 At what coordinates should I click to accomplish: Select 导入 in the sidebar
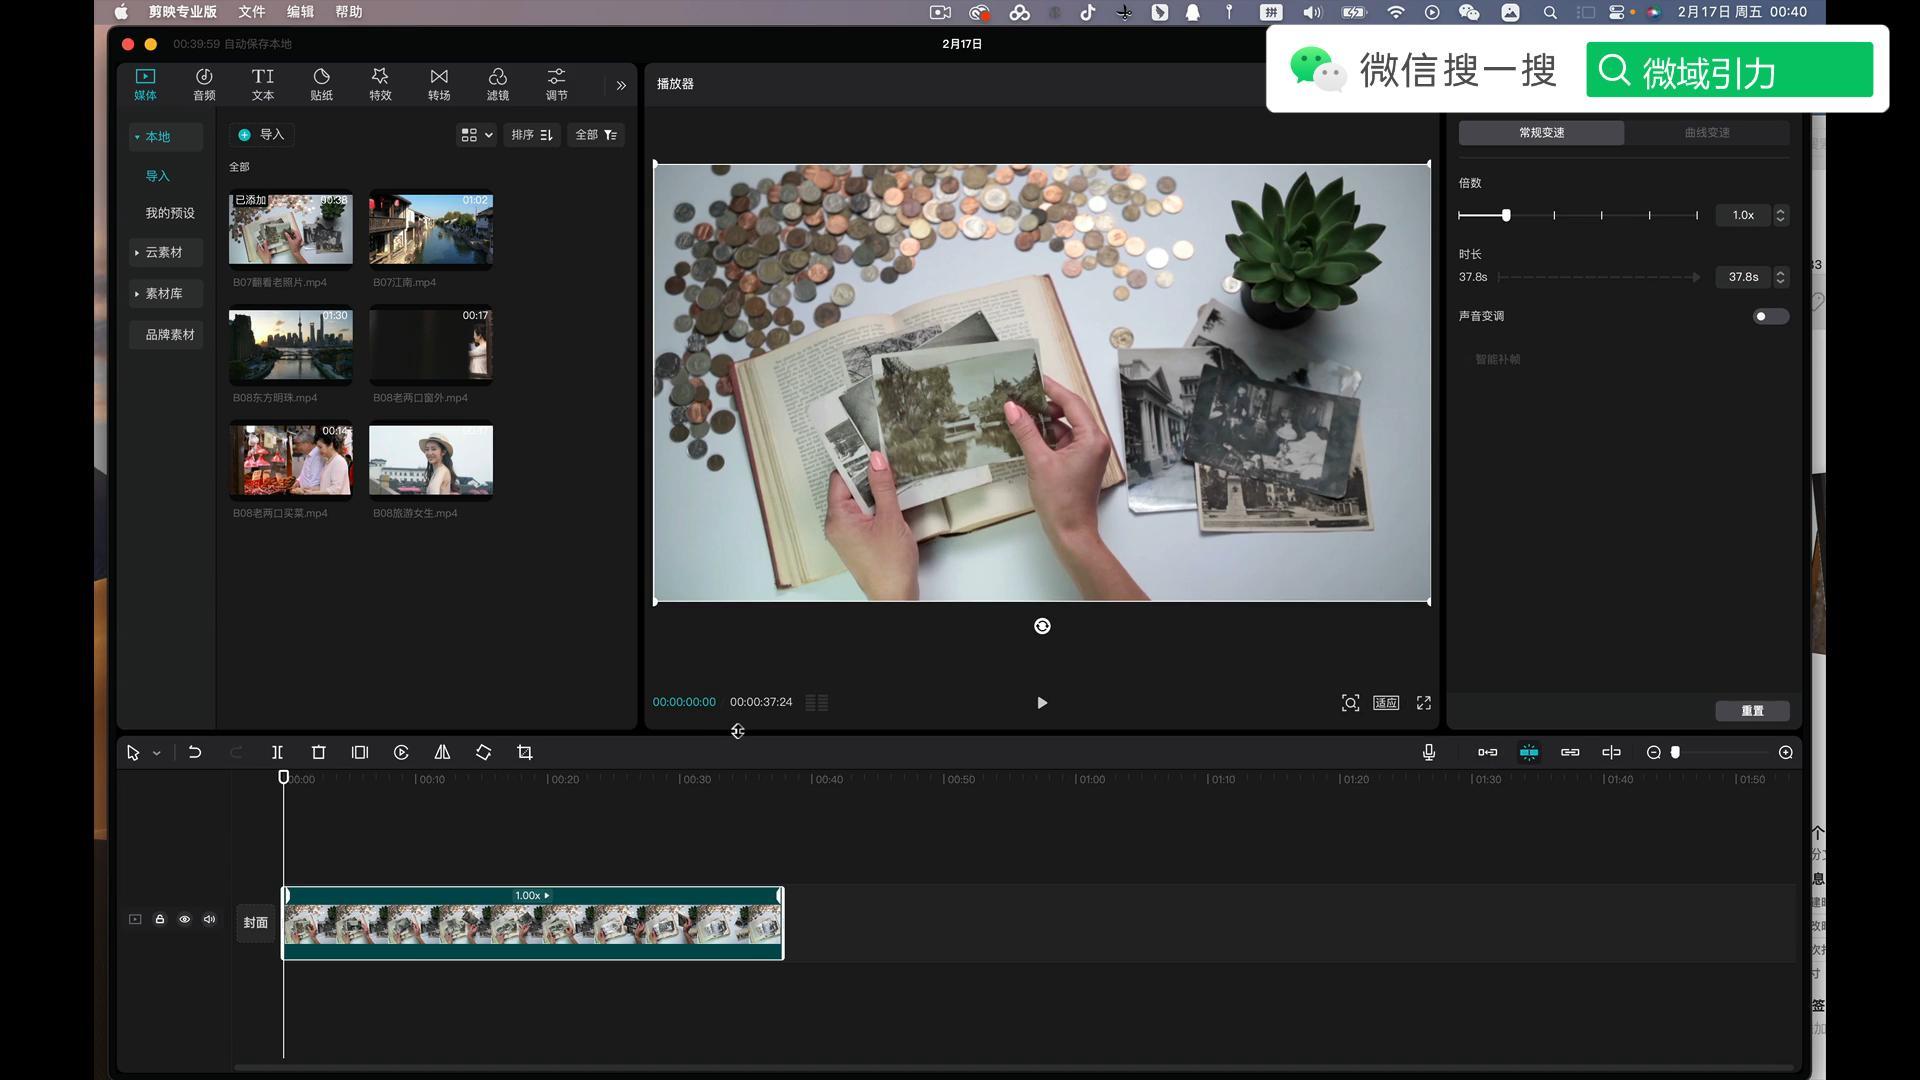[x=158, y=176]
